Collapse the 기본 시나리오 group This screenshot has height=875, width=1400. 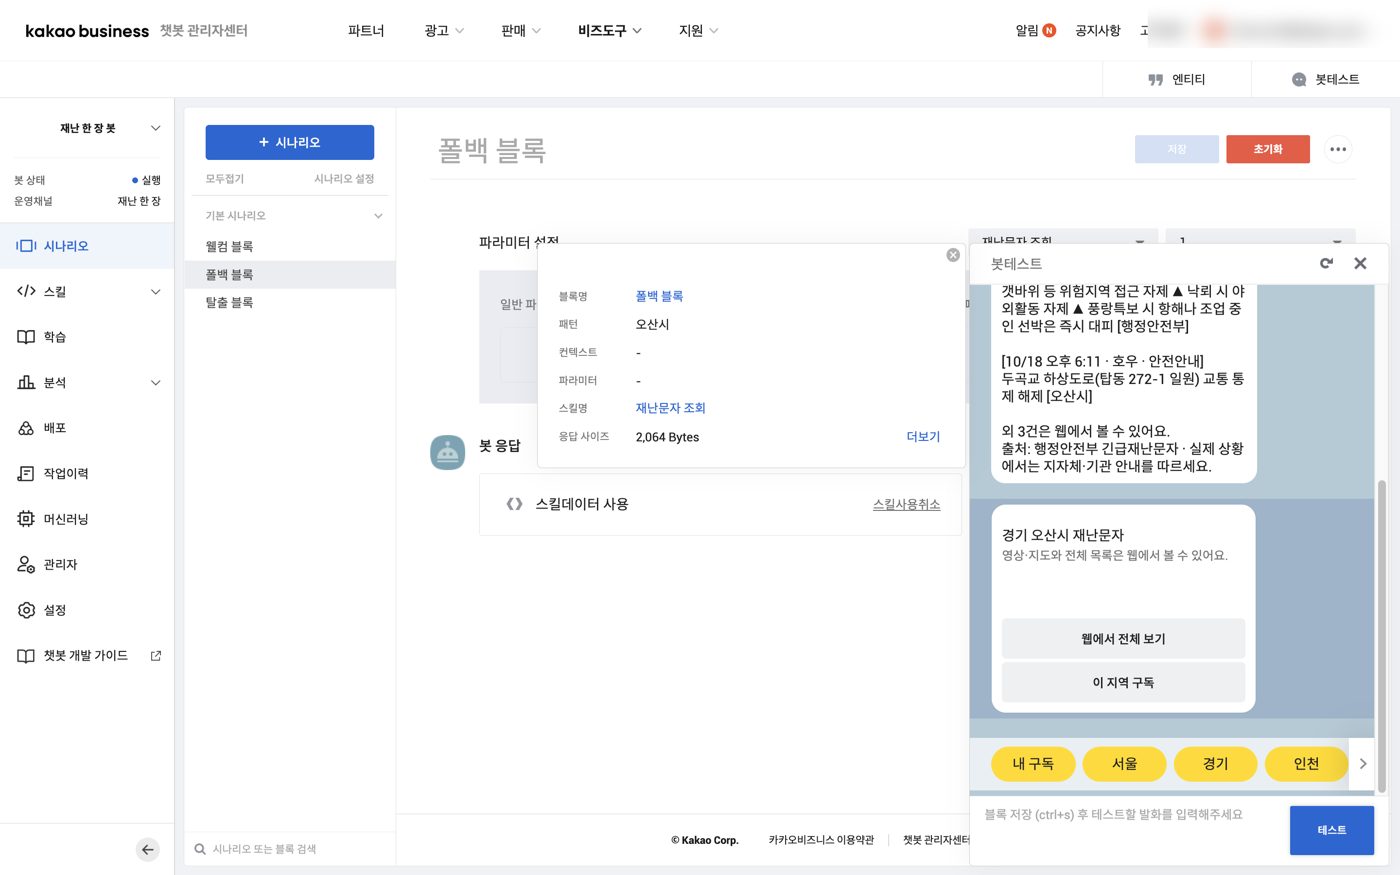(378, 216)
